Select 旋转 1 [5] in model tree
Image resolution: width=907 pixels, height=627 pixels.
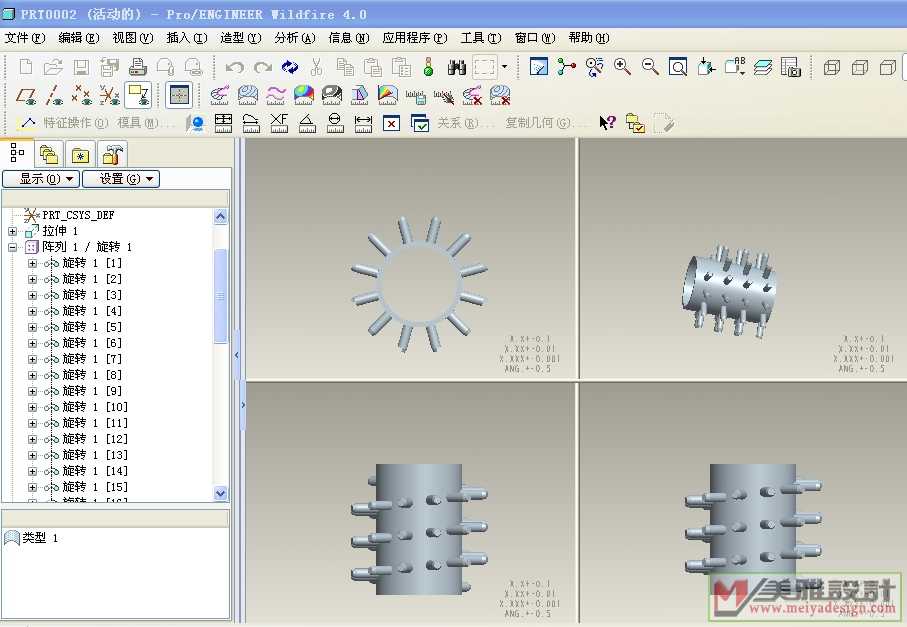[92, 327]
